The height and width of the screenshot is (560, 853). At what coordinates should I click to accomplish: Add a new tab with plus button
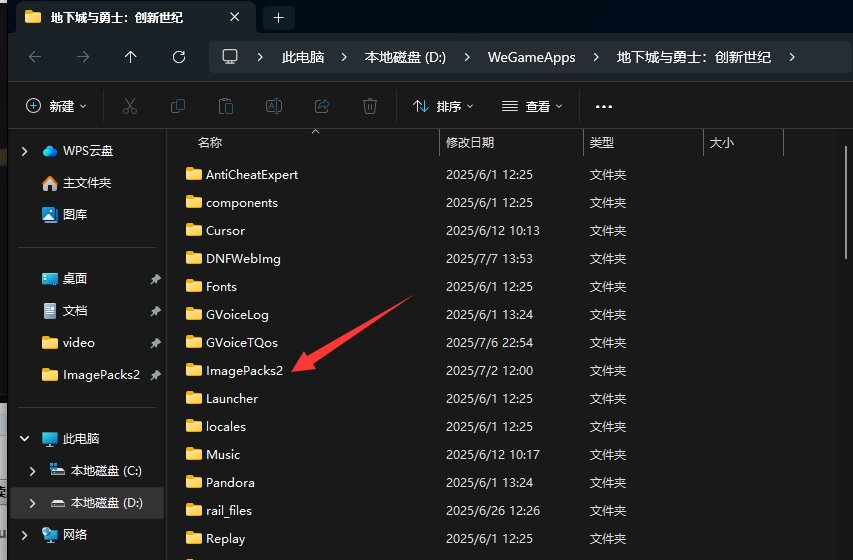(279, 18)
